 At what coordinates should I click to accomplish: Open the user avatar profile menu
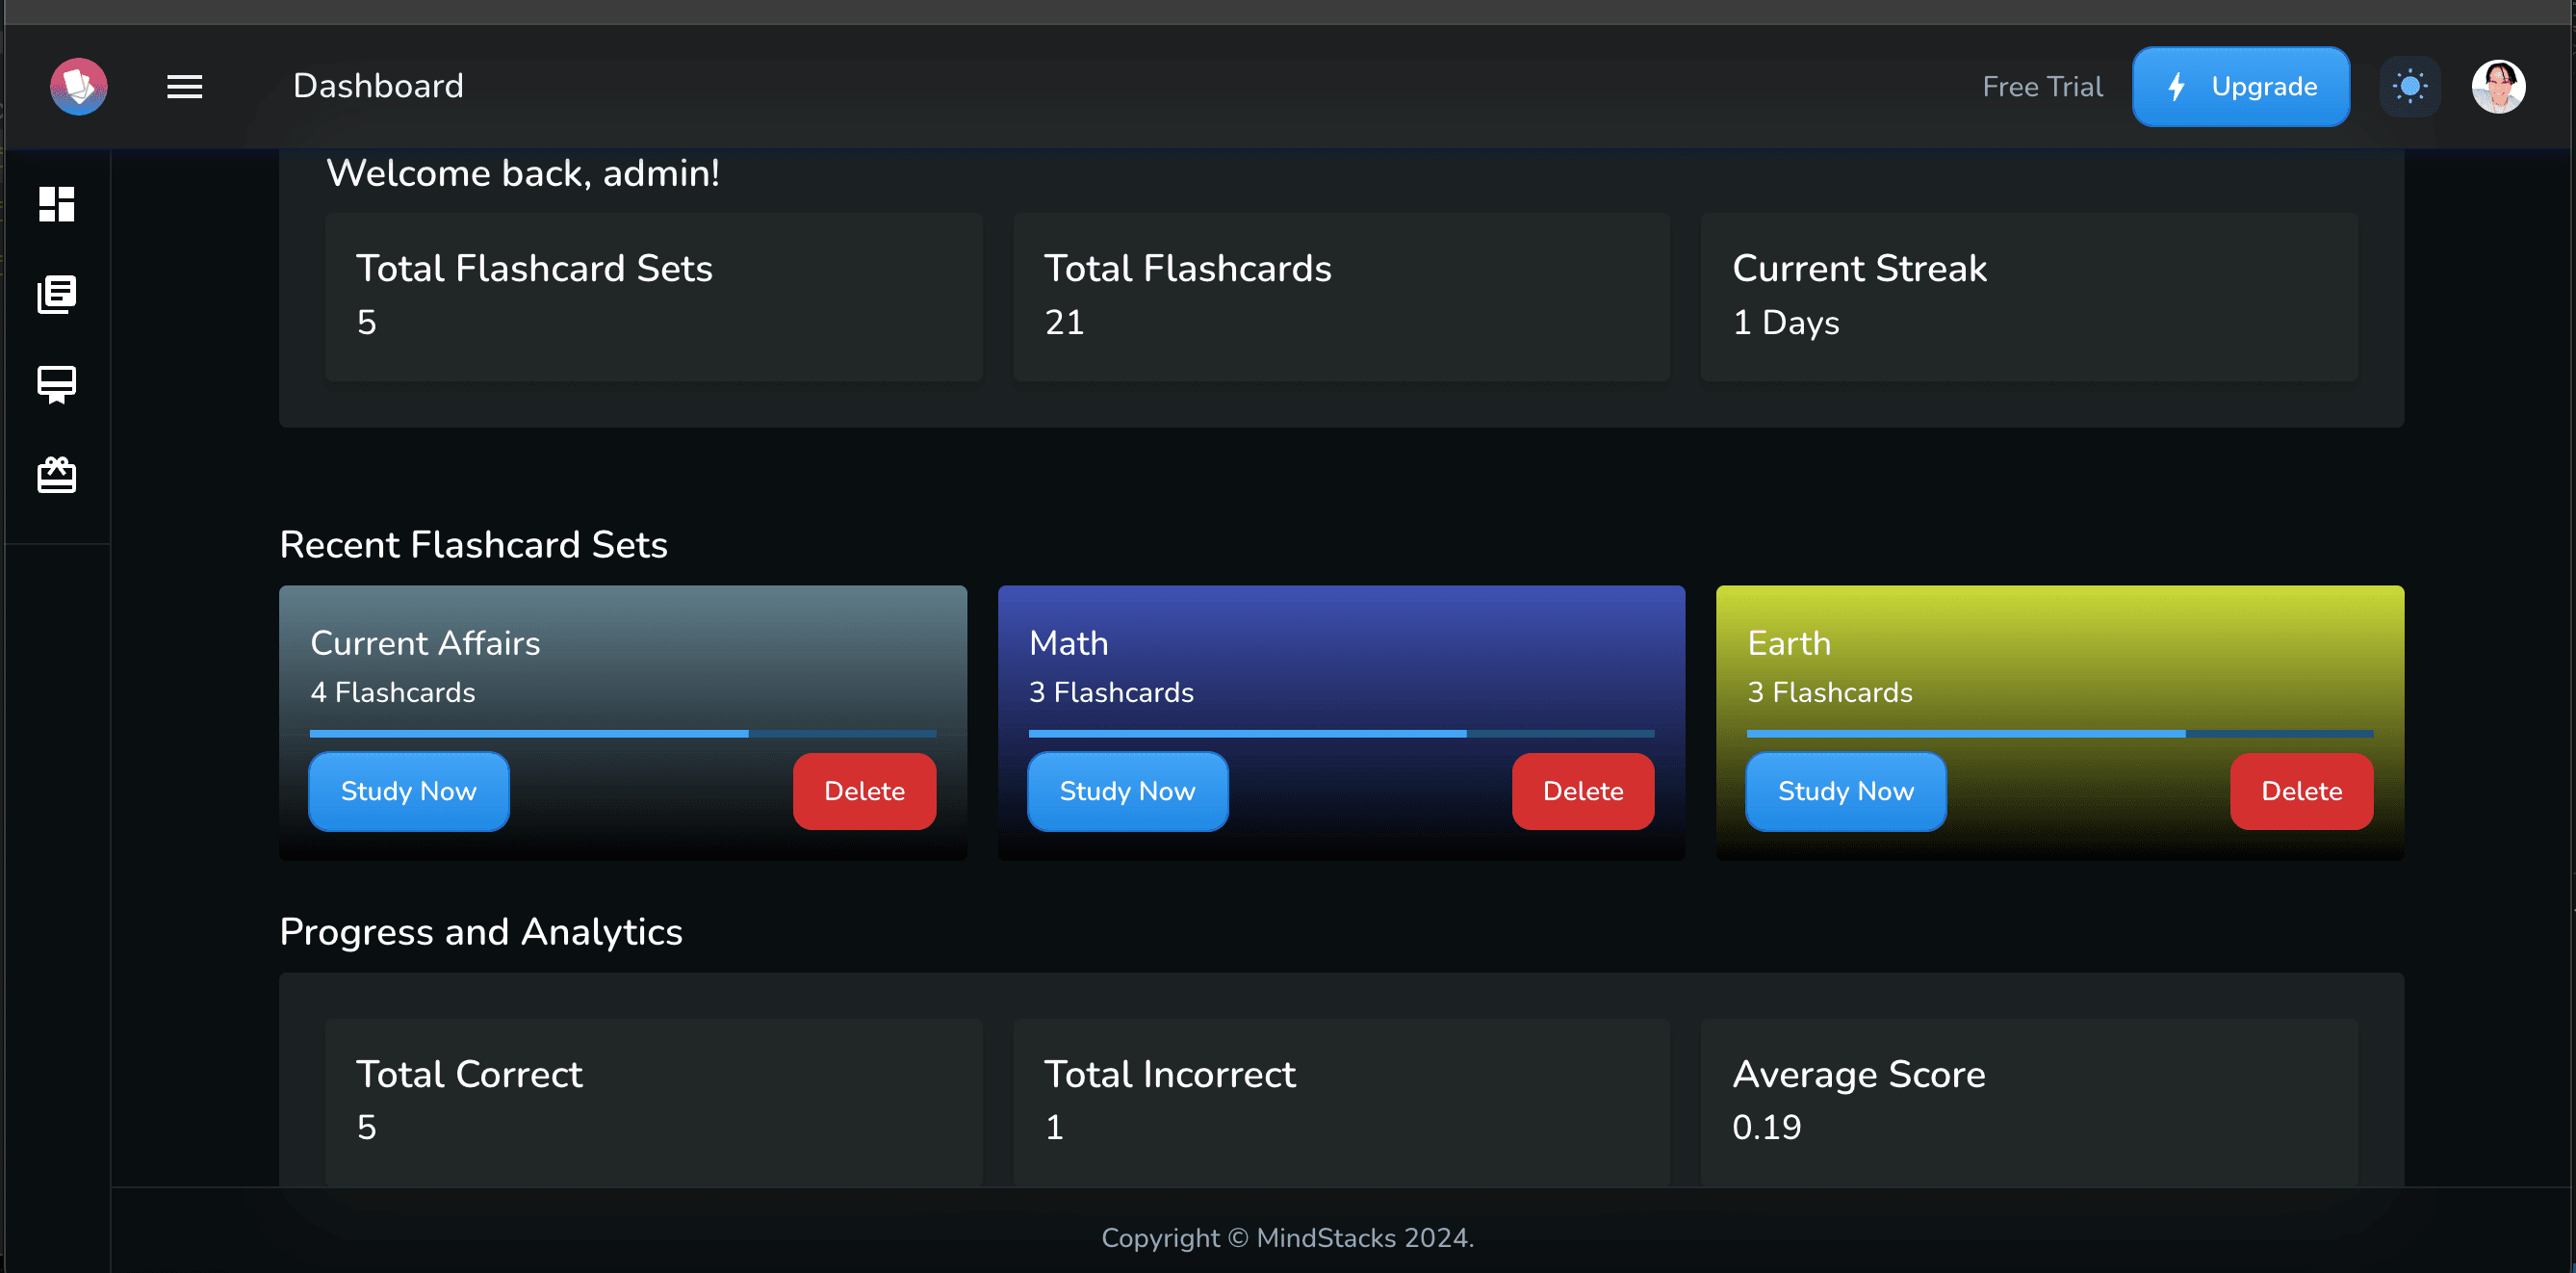pyautogui.click(x=2497, y=87)
